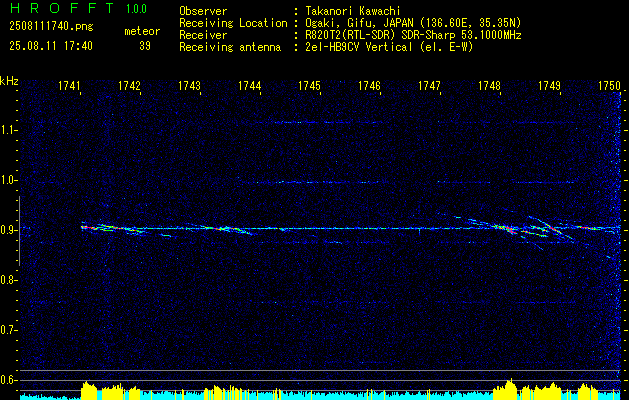This screenshot has width=629, height=400.
Task: Click the 1743 time marker
Action: coord(189,85)
